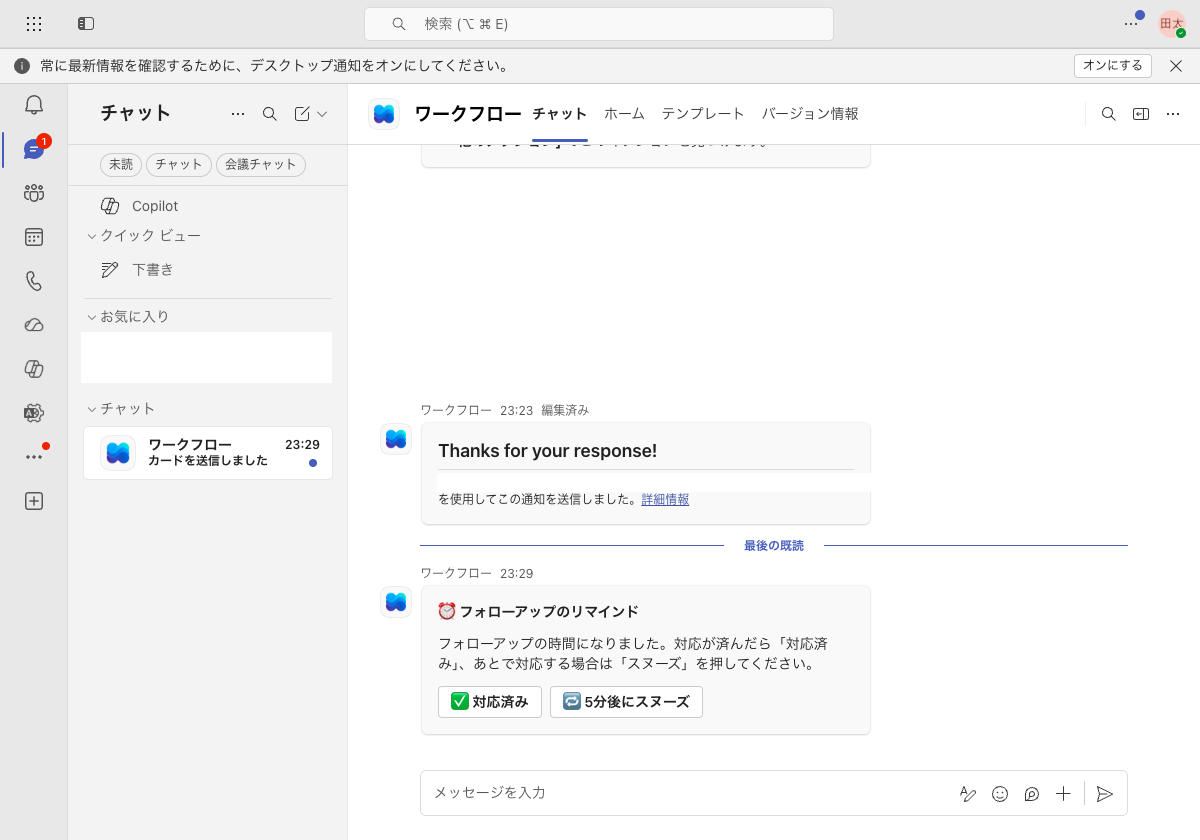Open the format text options in compose box
Viewport: 1200px width, 840px height.
[968, 794]
